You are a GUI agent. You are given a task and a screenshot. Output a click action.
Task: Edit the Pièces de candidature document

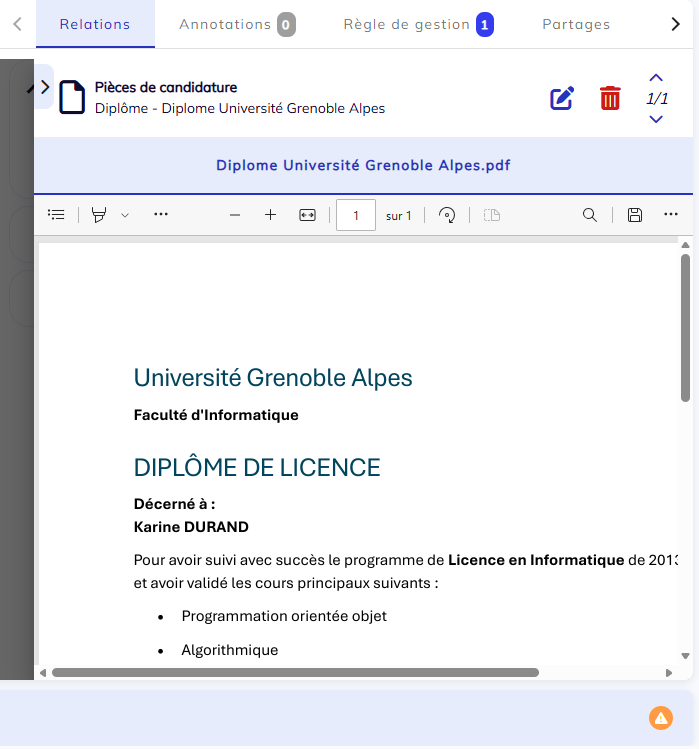[562, 98]
